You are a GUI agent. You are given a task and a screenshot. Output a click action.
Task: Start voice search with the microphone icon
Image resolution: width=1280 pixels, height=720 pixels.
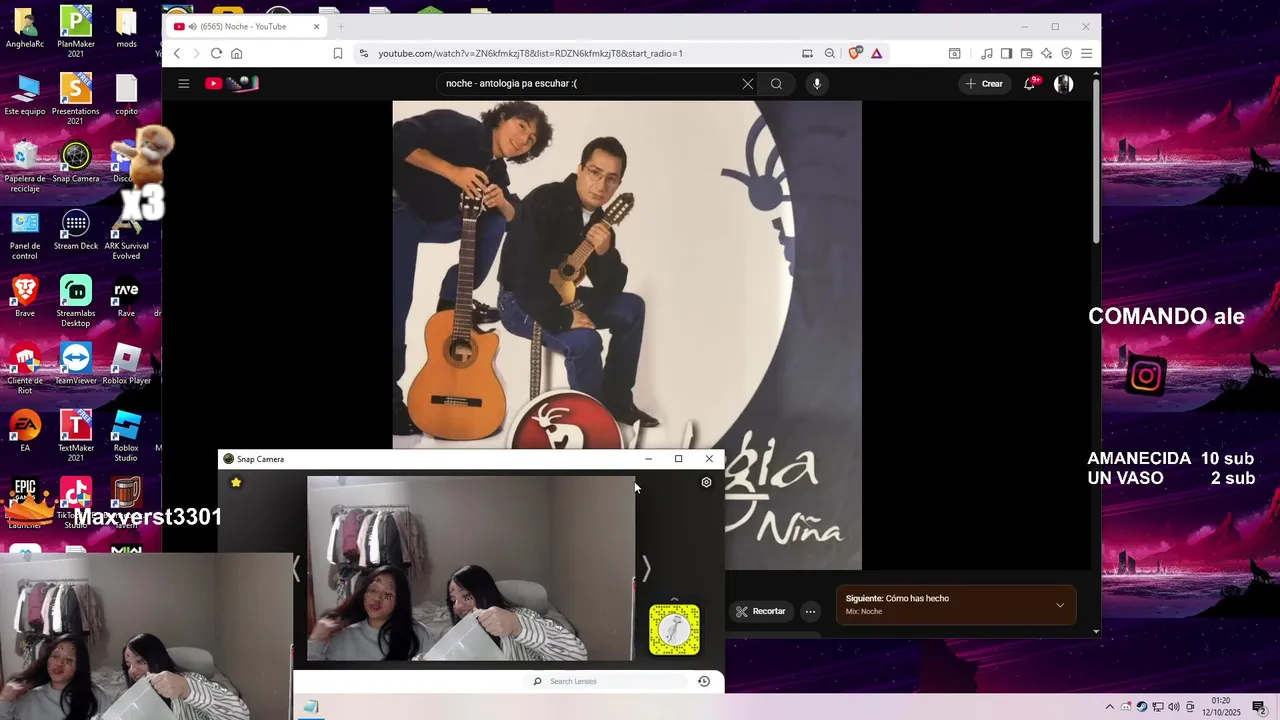click(x=817, y=84)
